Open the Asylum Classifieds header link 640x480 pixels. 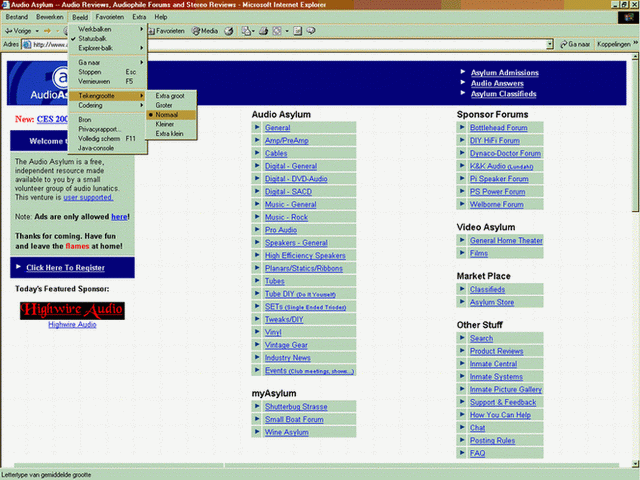(x=504, y=94)
